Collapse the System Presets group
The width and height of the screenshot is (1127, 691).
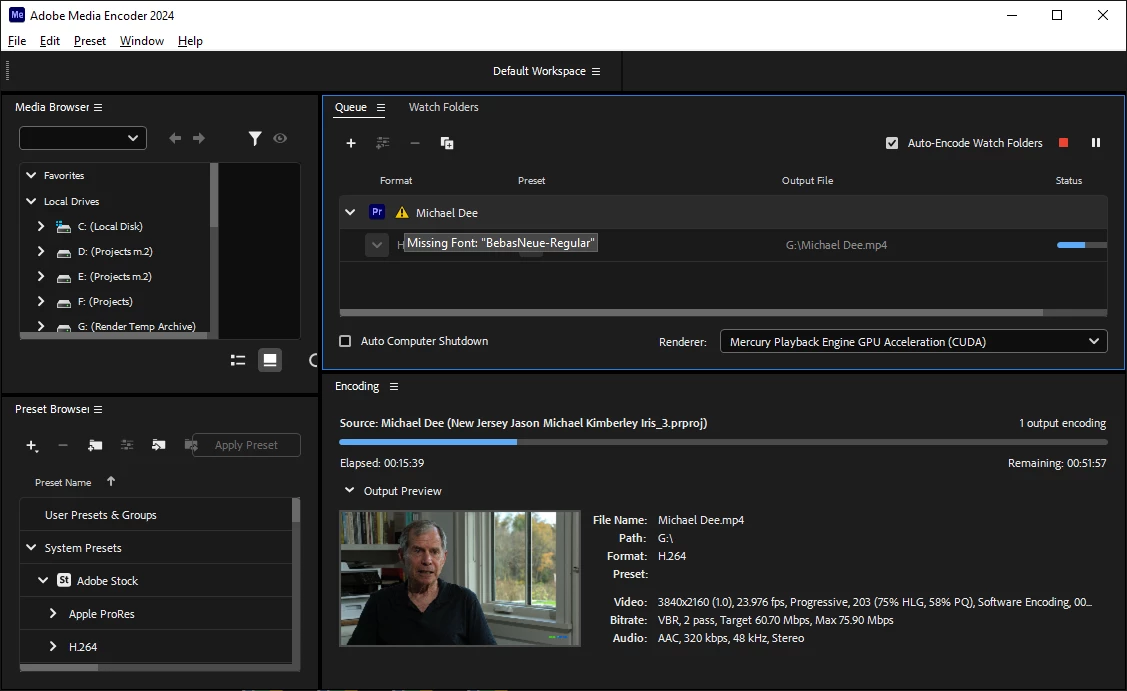pos(31,547)
